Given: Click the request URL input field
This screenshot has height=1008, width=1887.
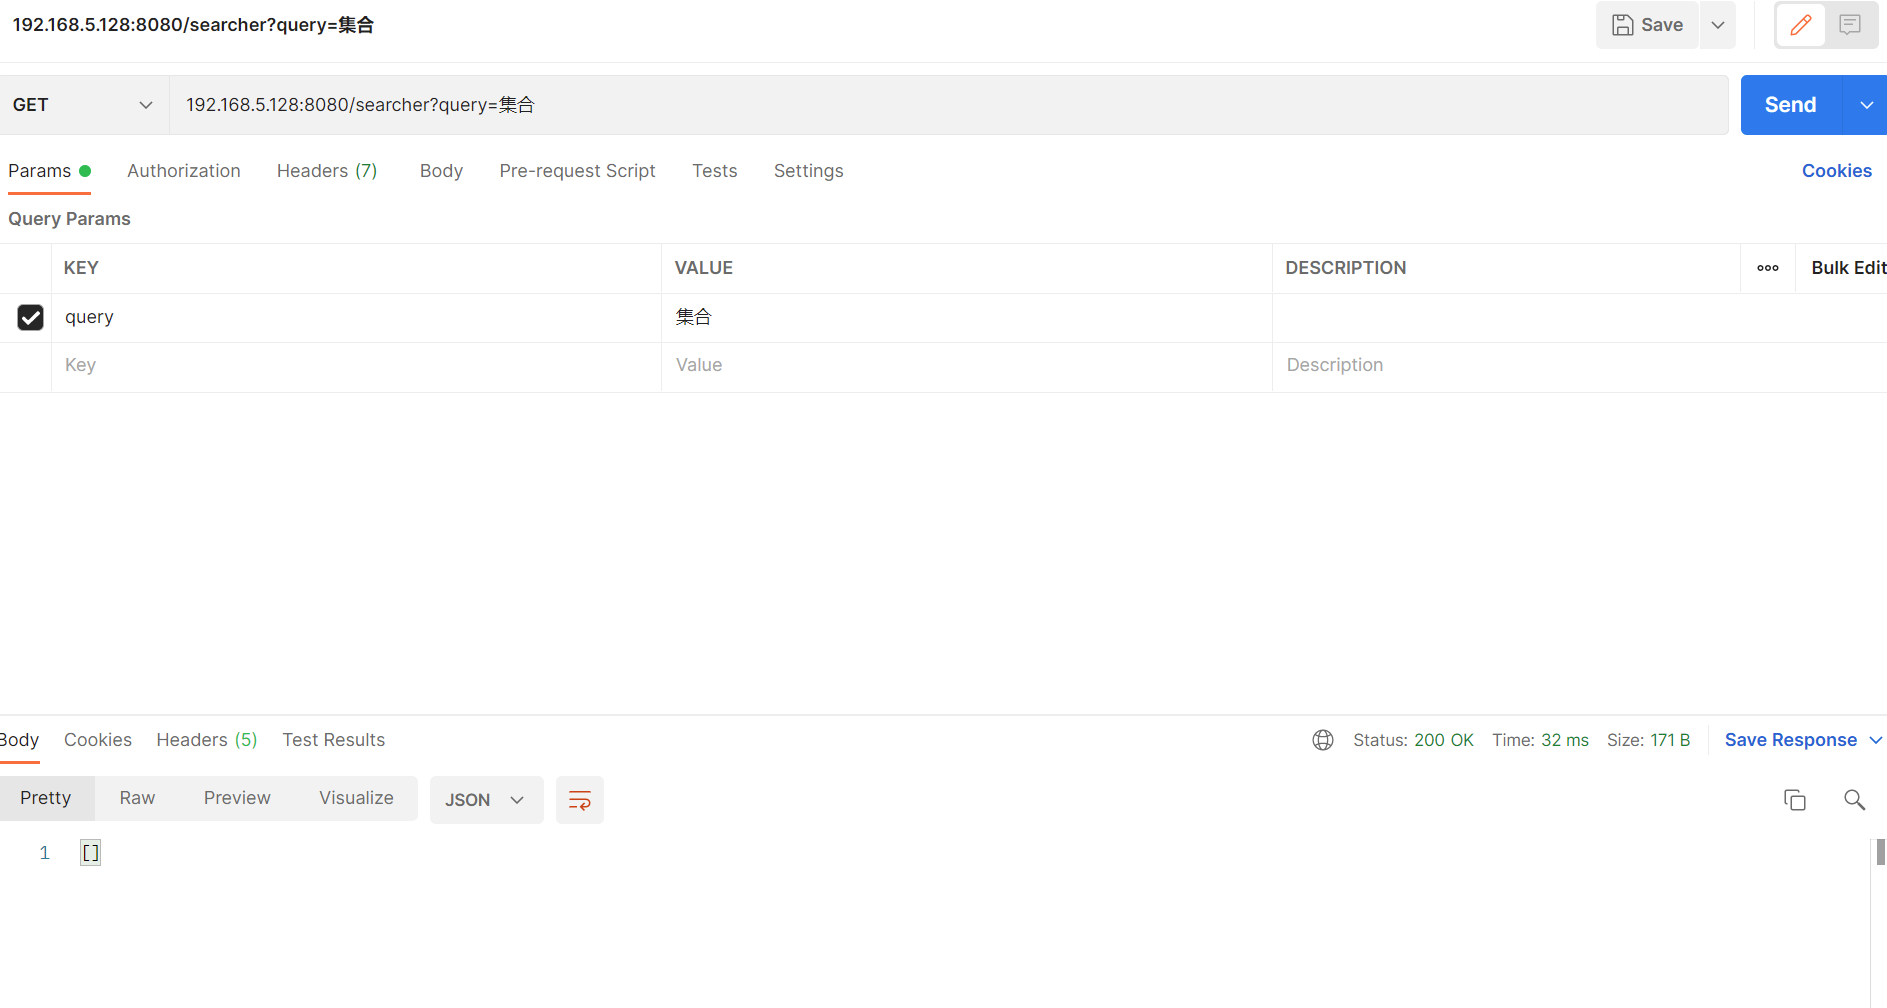Looking at the screenshot, I should coord(948,105).
